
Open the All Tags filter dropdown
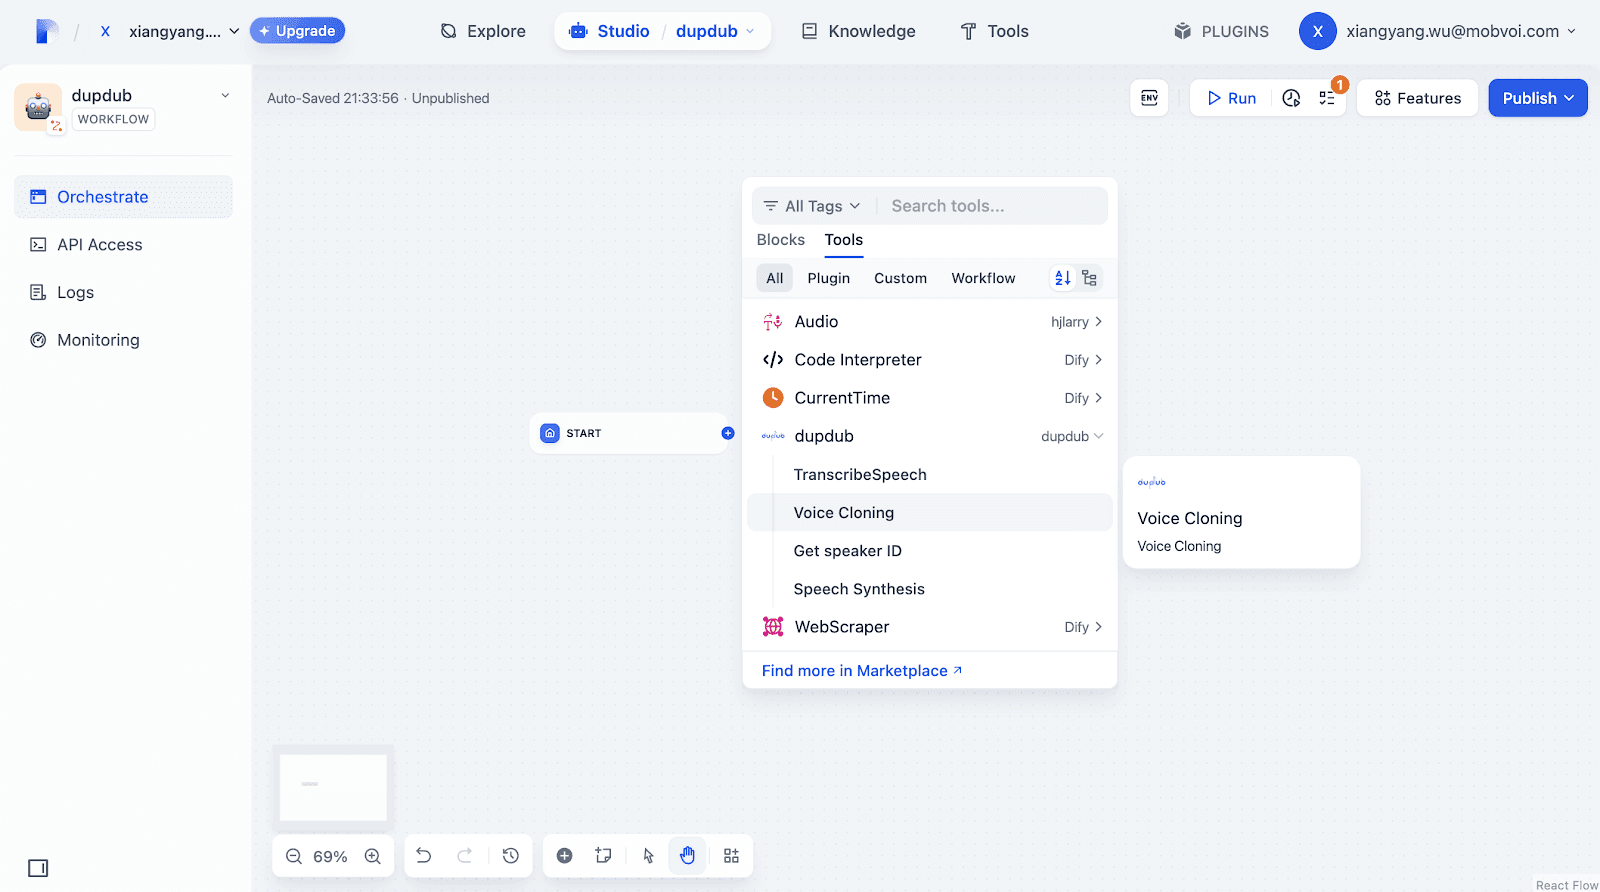click(x=812, y=206)
